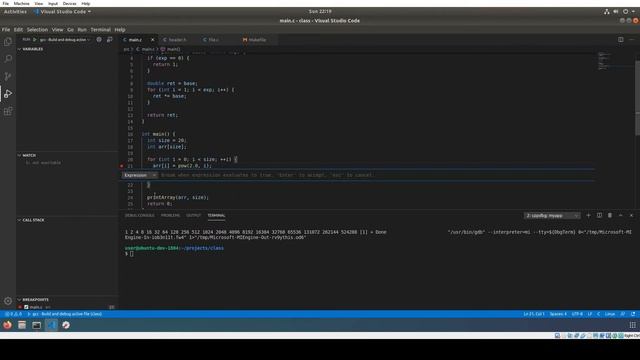Close the main.c editor tab
640x360 pixels.
tap(152, 40)
